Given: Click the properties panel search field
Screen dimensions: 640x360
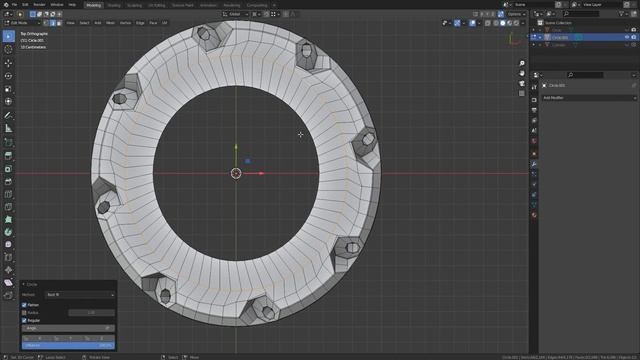Looking at the screenshot, I should coord(585,75).
